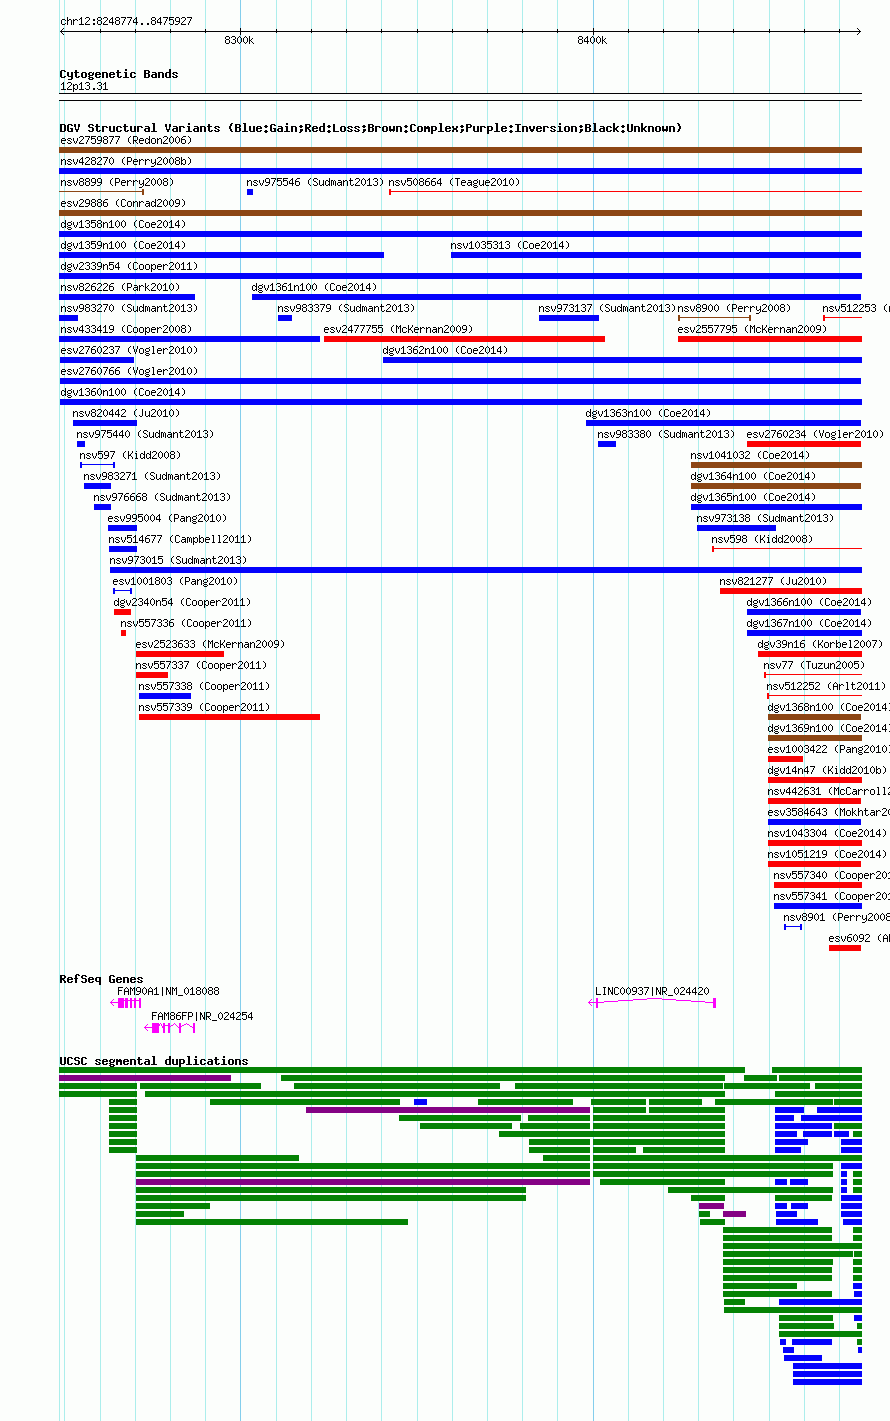Open the RefSeq Genes track title
The width and height of the screenshot is (890, 1421).
101,979
